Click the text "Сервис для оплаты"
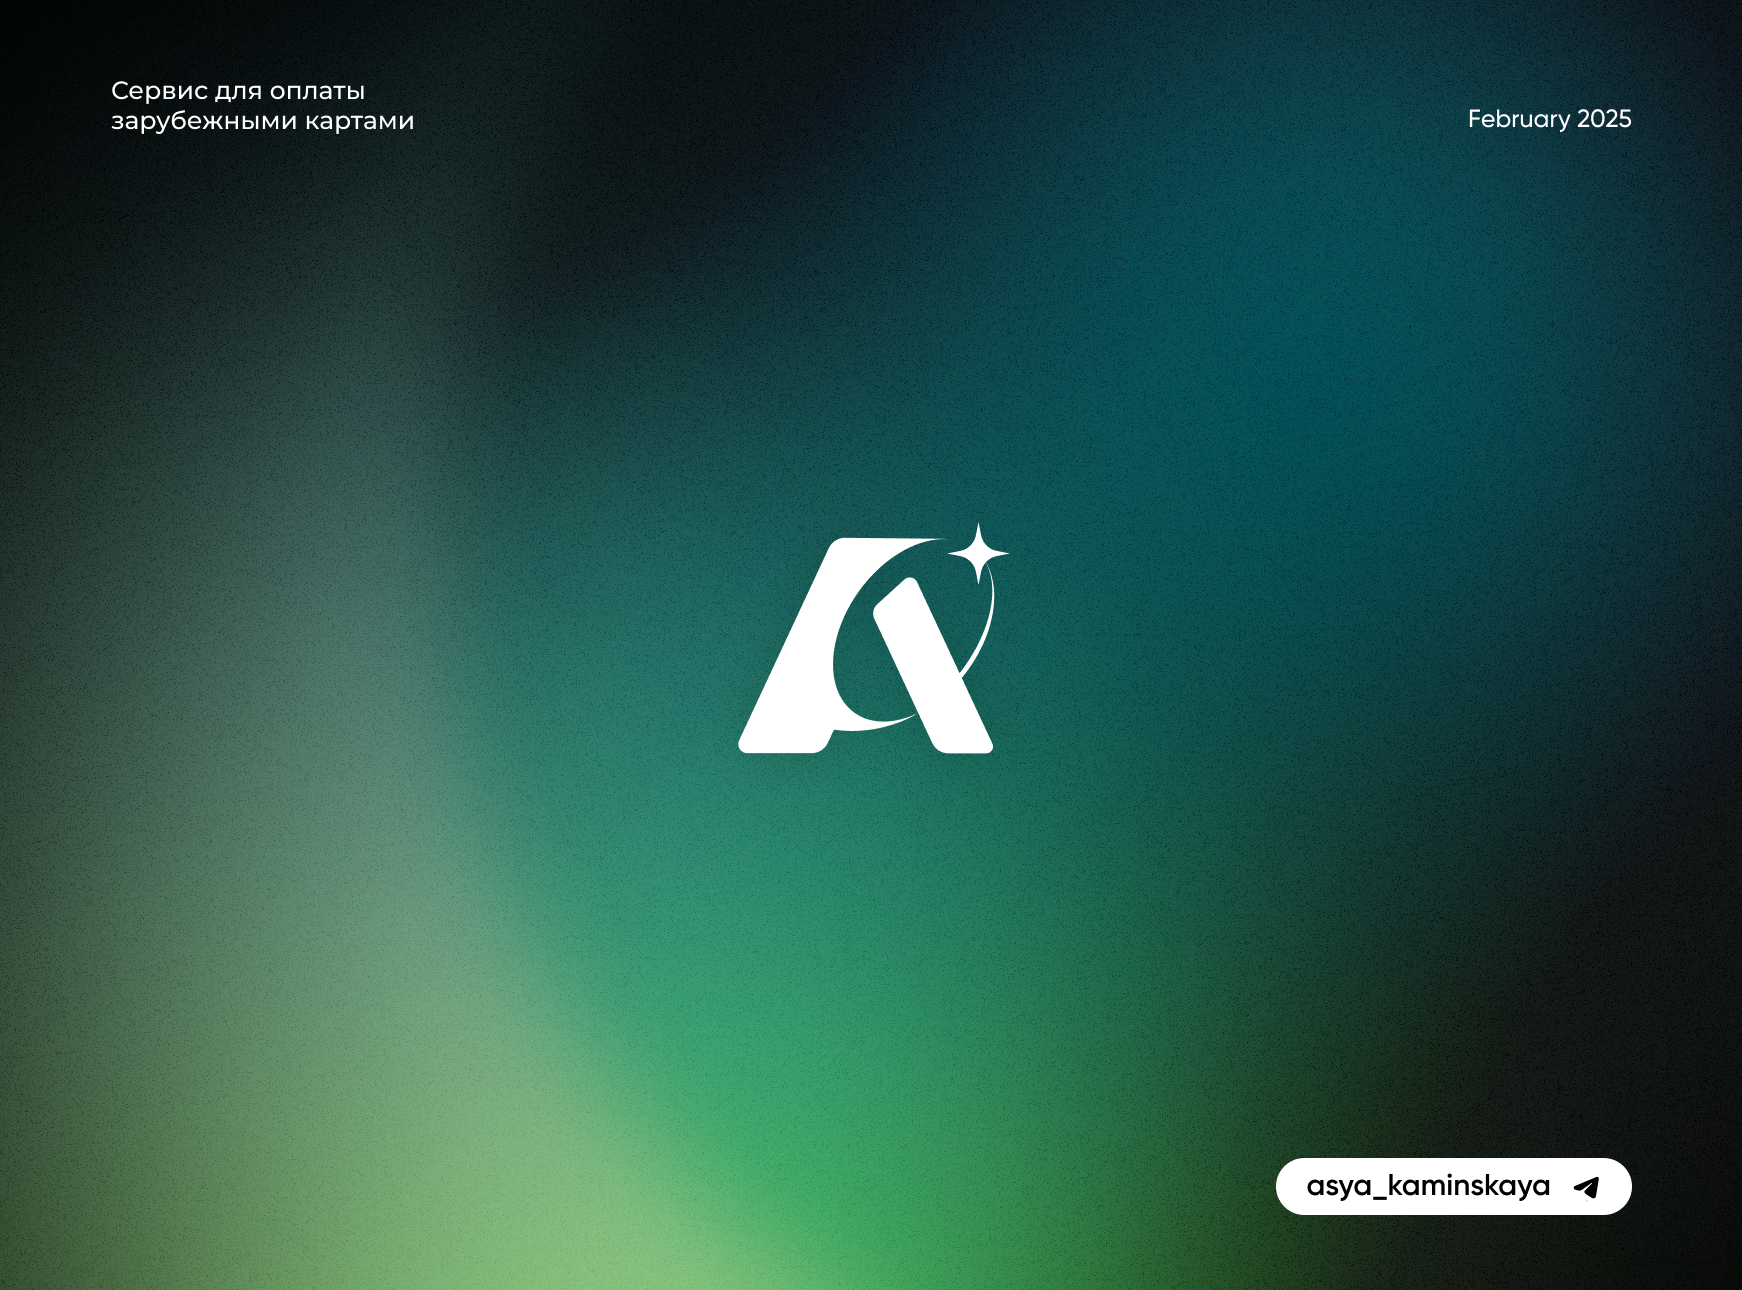This screenshot has height=1290, width=1742. coord(238,91)
